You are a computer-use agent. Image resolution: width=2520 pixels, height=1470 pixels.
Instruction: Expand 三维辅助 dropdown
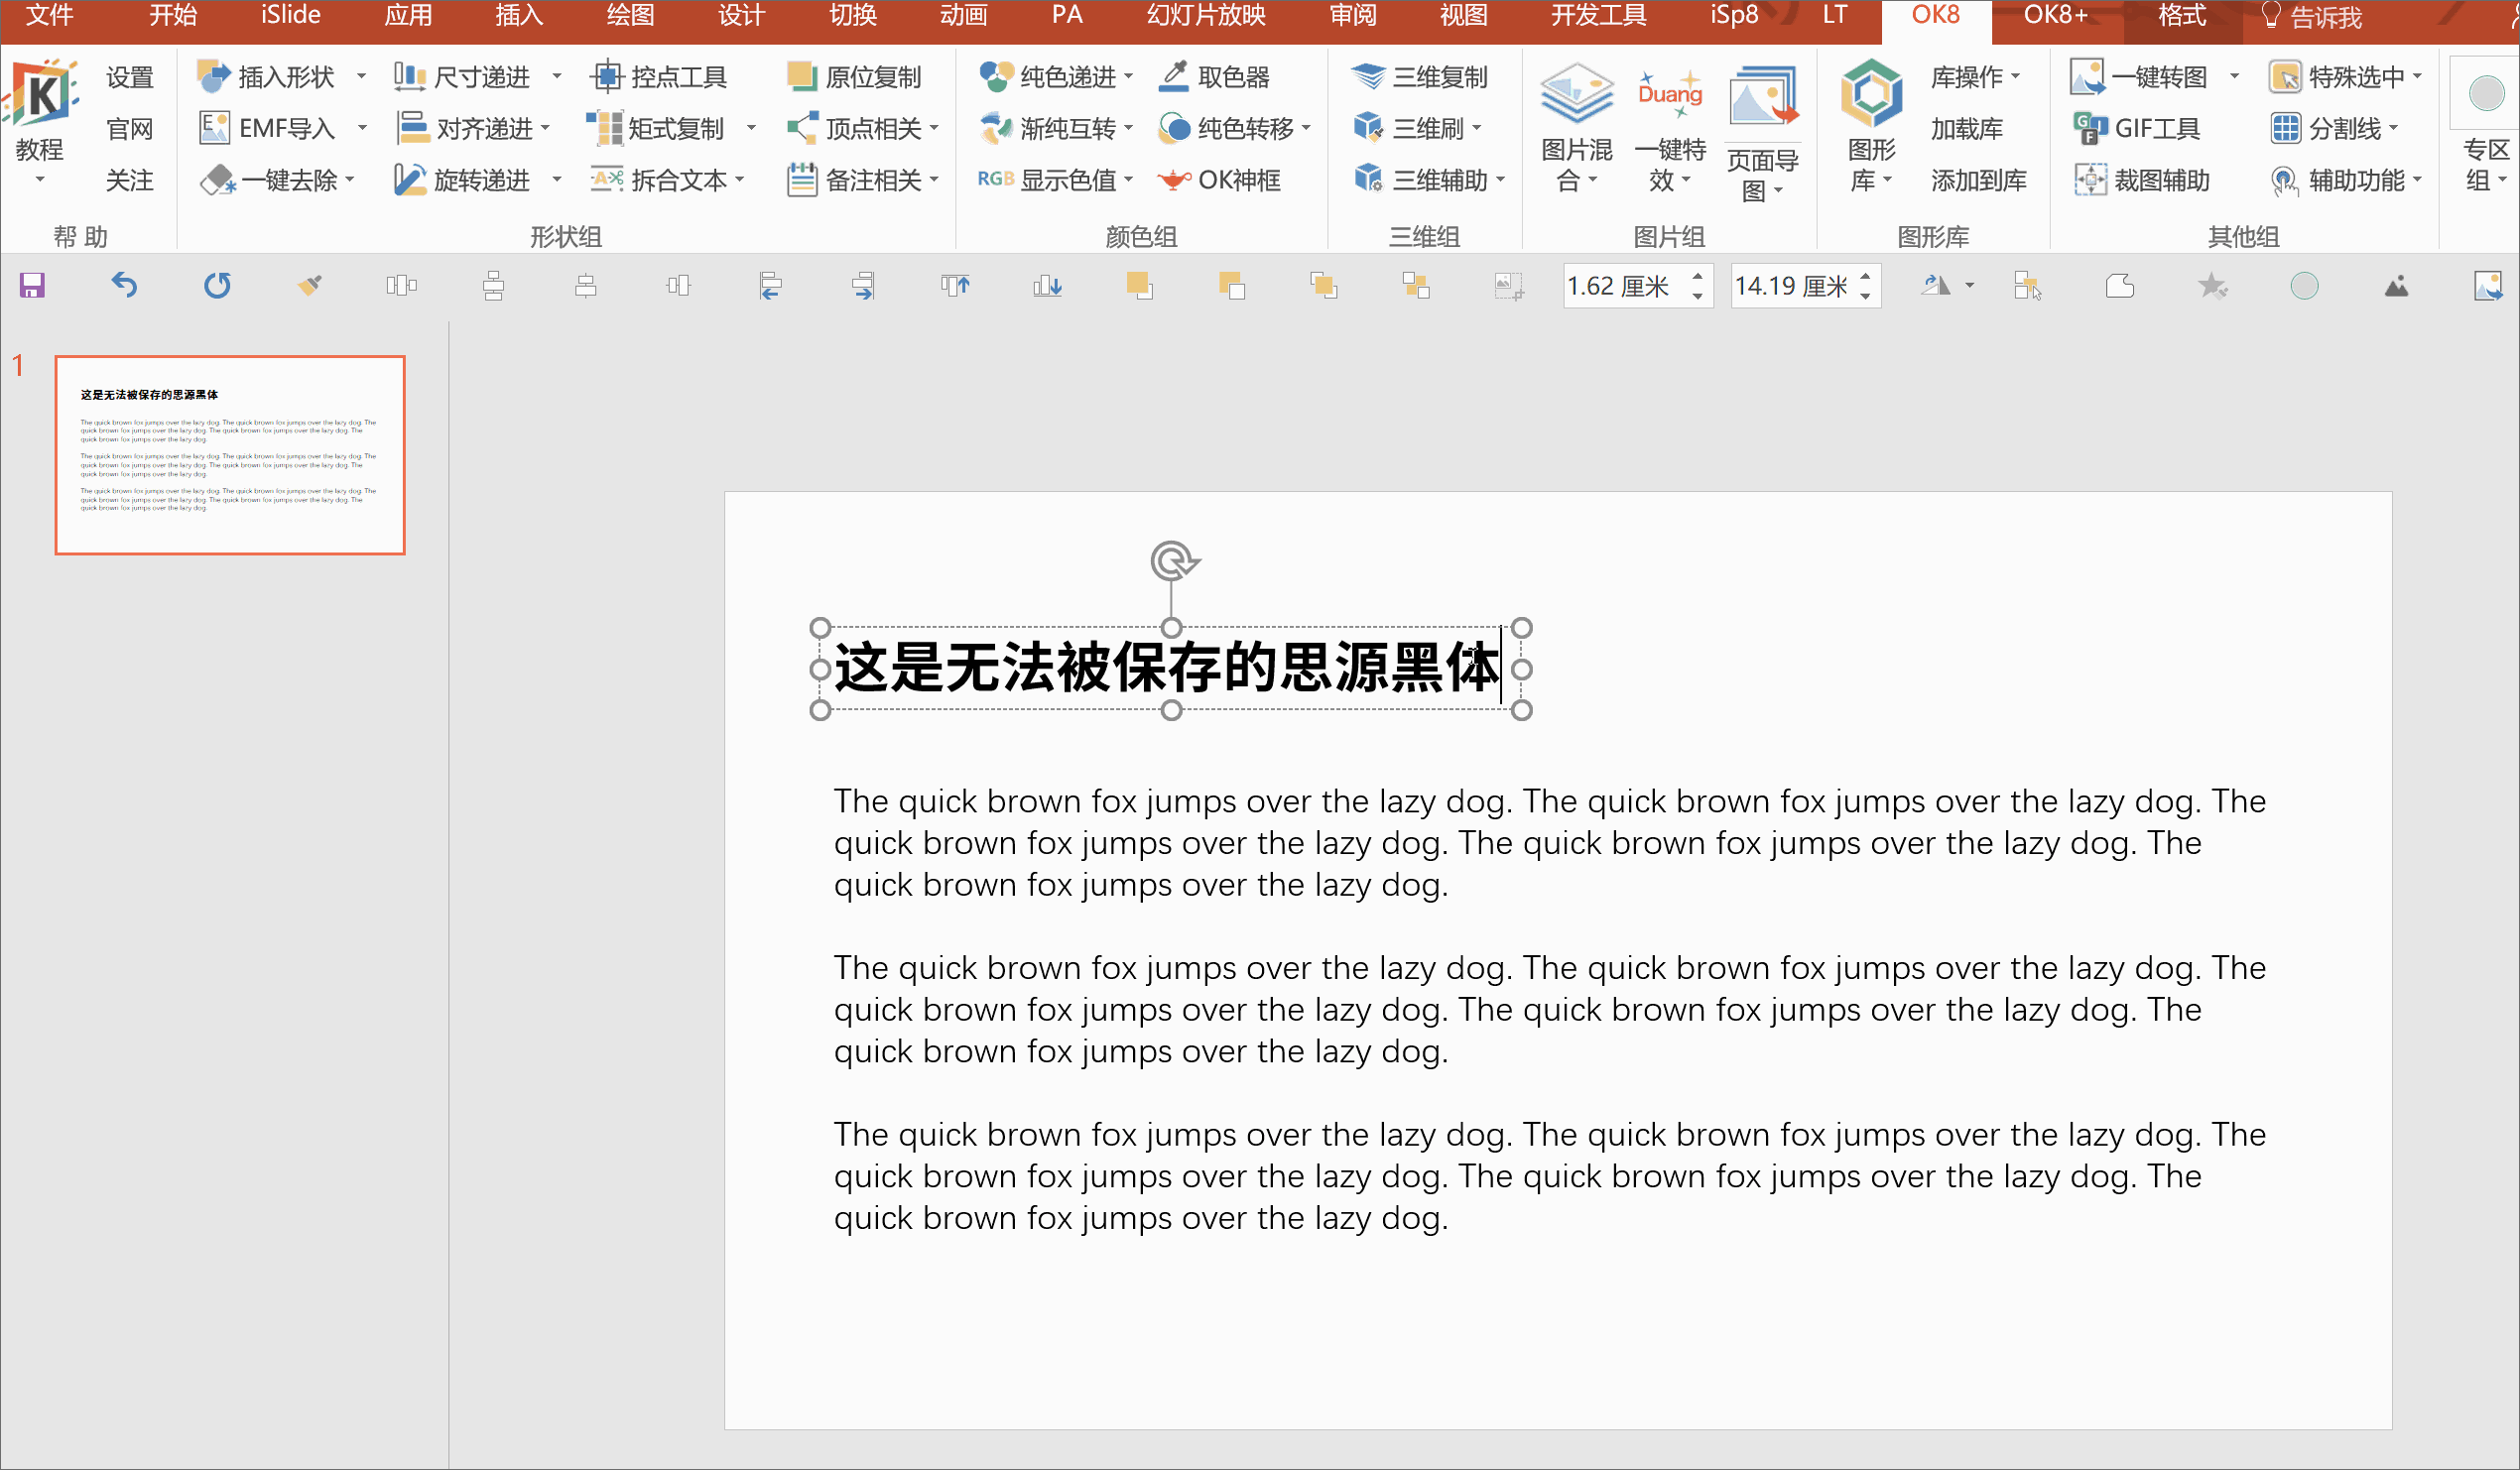(1500, 180)
